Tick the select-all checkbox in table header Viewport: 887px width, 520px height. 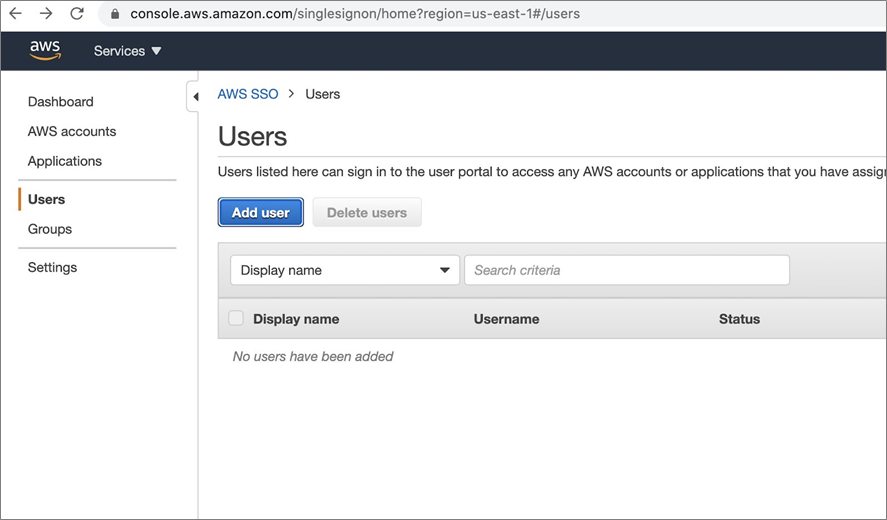(236, 318)
